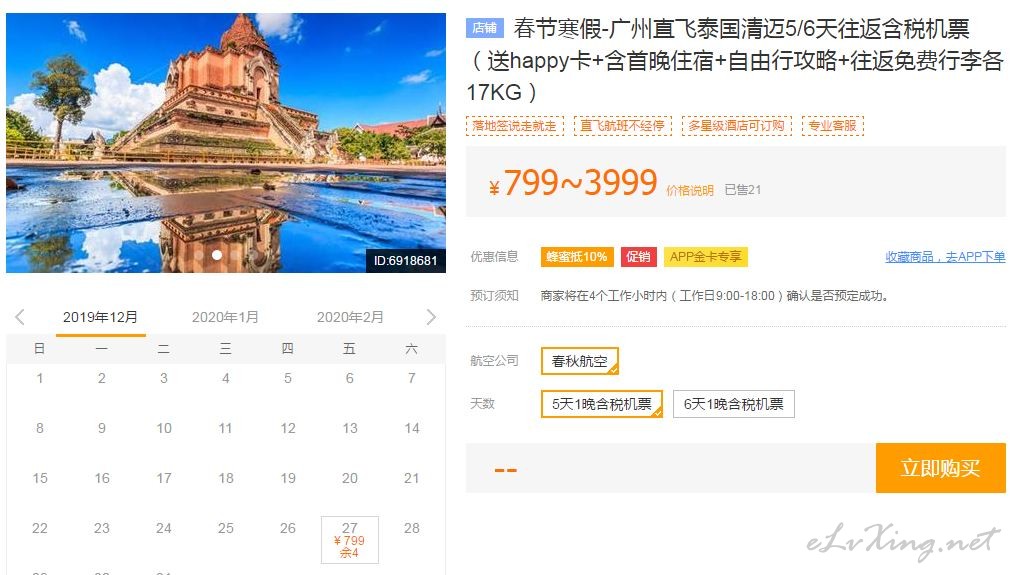Select 5天1晚含税机票 option

602,404
